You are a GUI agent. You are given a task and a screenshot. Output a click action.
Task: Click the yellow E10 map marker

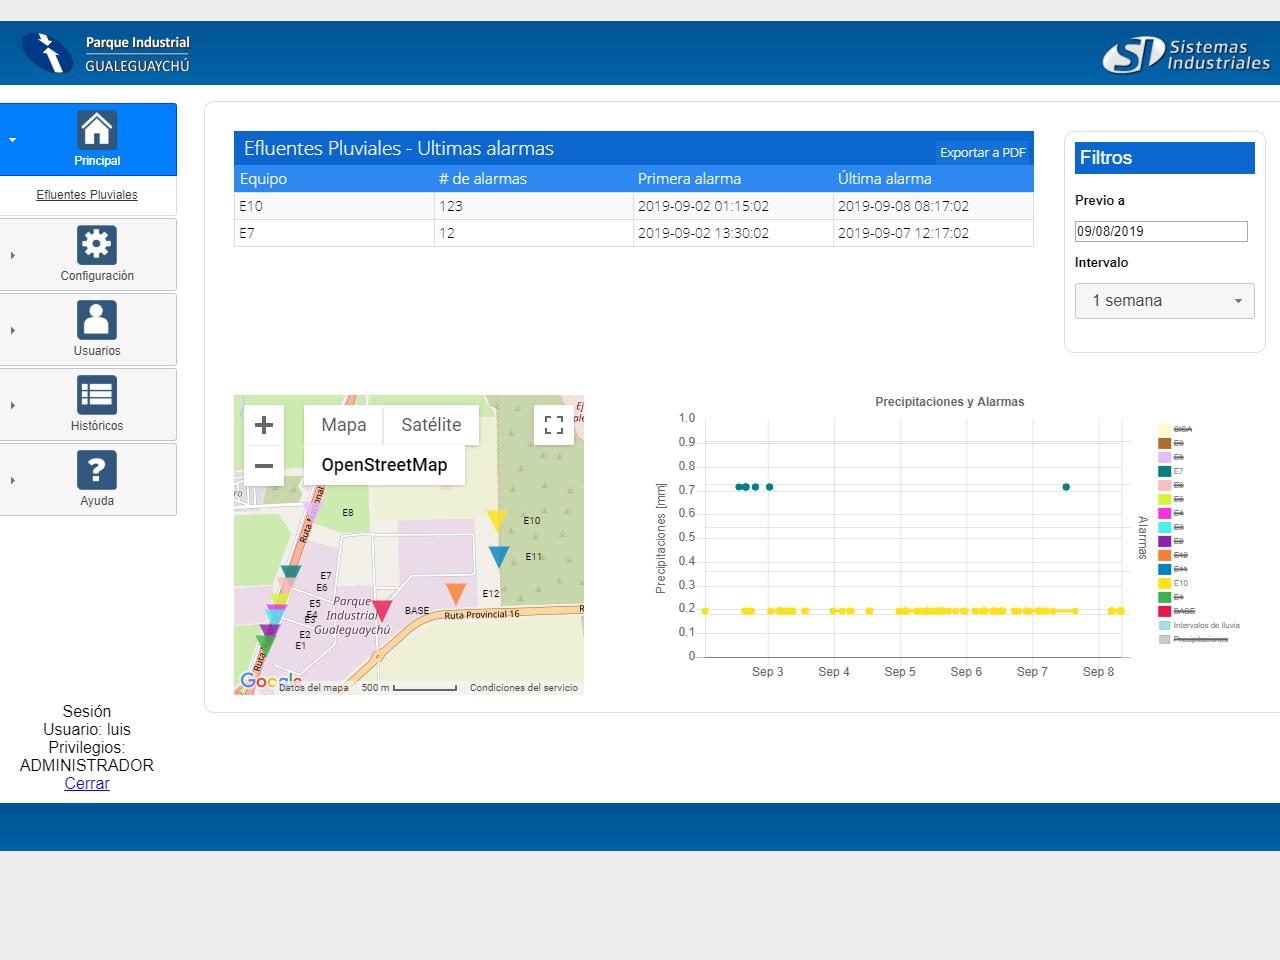[x=497, y=519]
